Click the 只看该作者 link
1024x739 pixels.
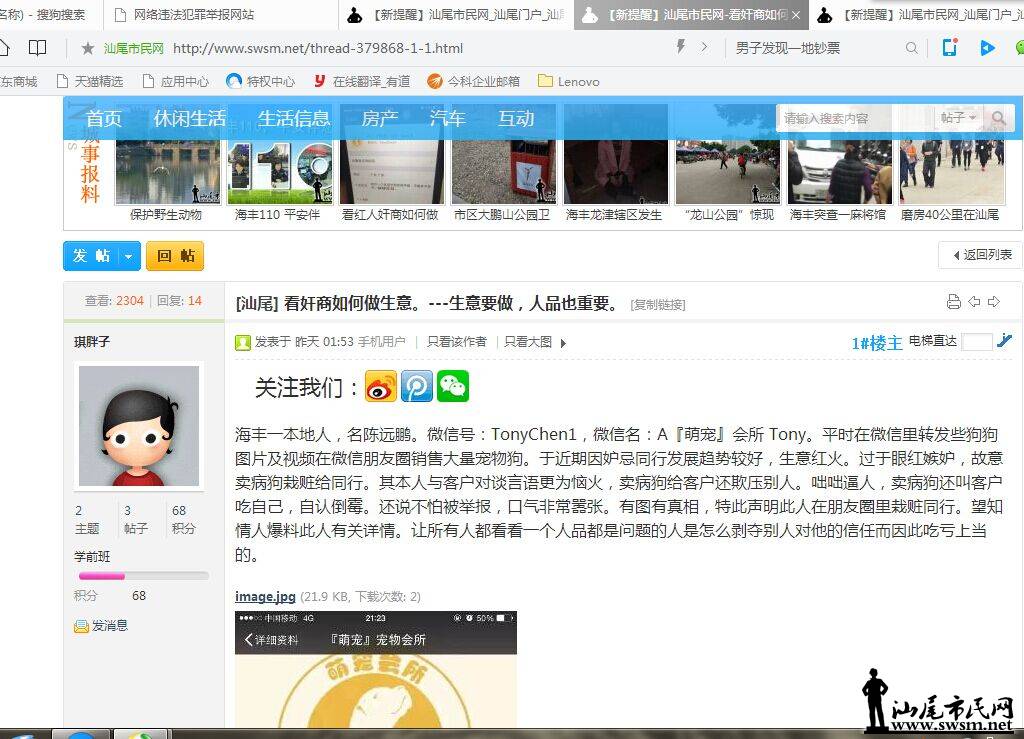click(456, 342)
